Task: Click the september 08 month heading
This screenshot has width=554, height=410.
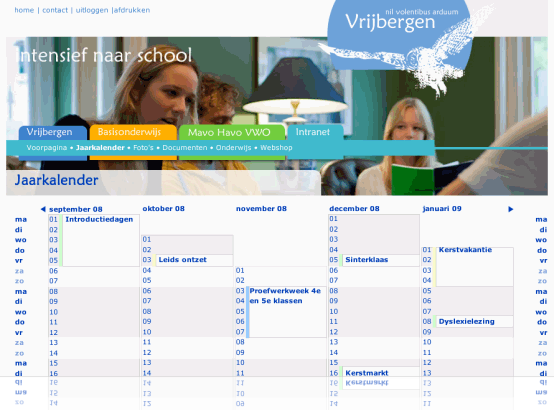Action: [76, 209]
